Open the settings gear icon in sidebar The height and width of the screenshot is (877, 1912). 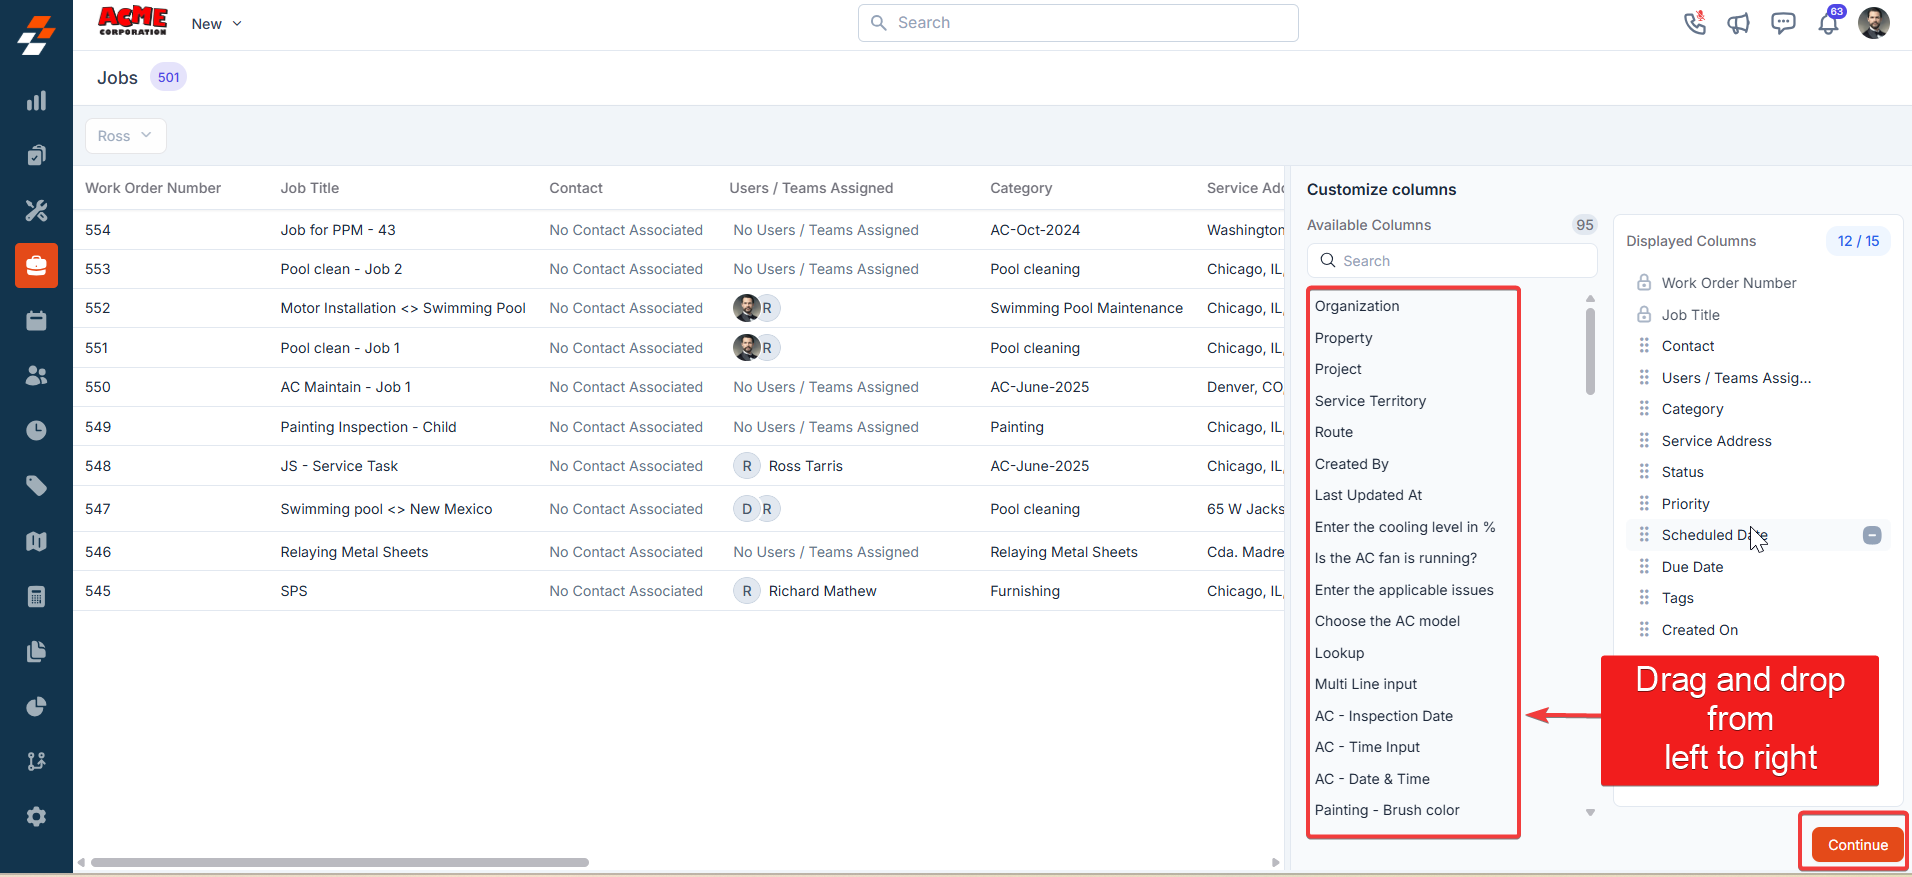click(x=36, y=817)
